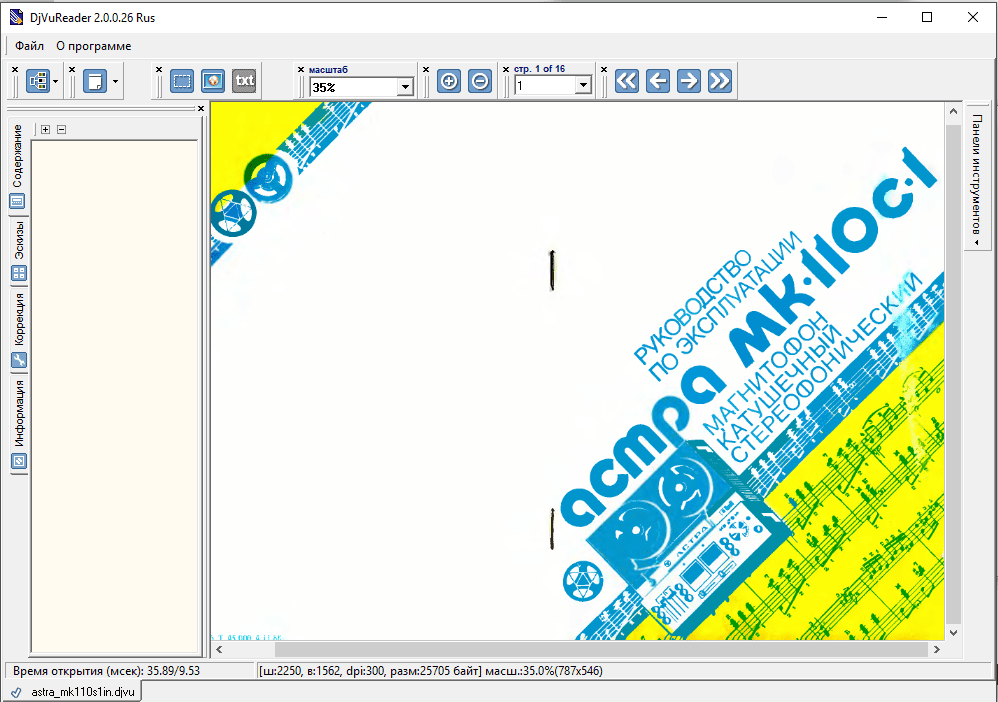998x702 pixels.
Task: Open the масштаб zoom percentage dropdown
Action: [405, 87]
